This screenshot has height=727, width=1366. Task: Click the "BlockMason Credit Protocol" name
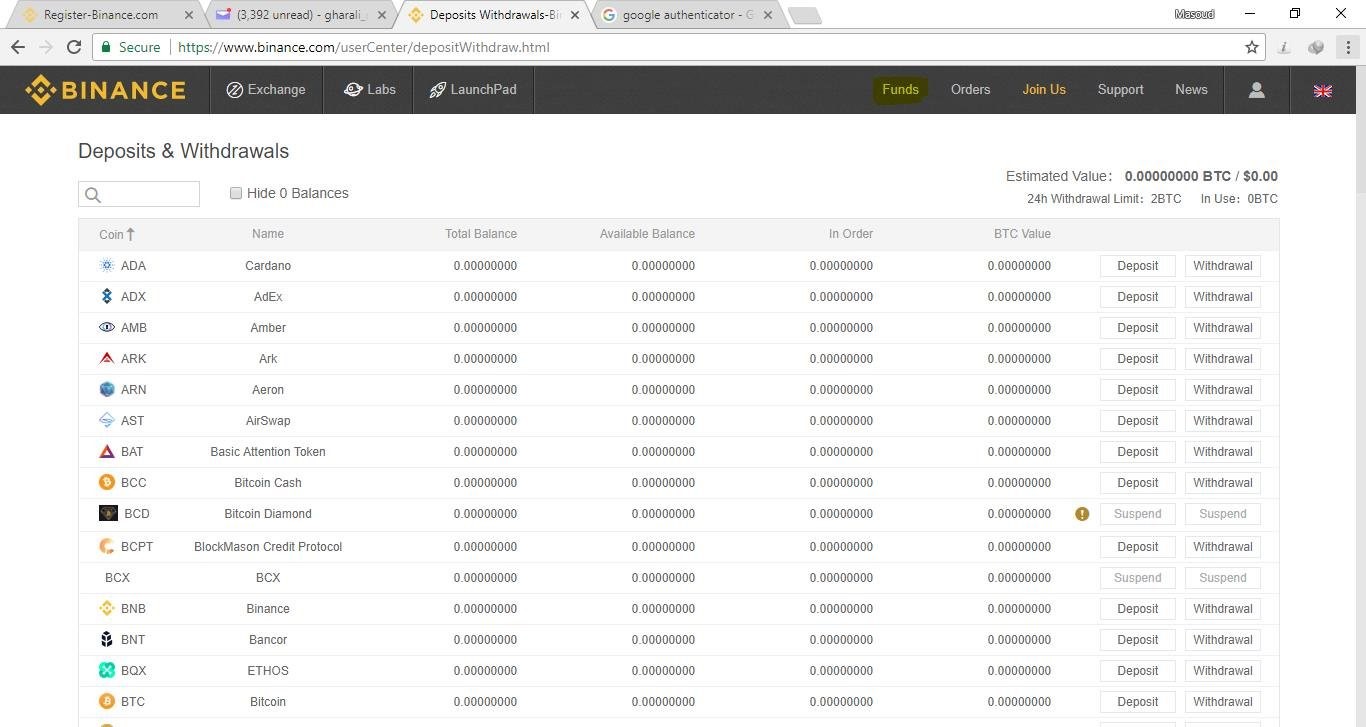(x=268, y=547)
